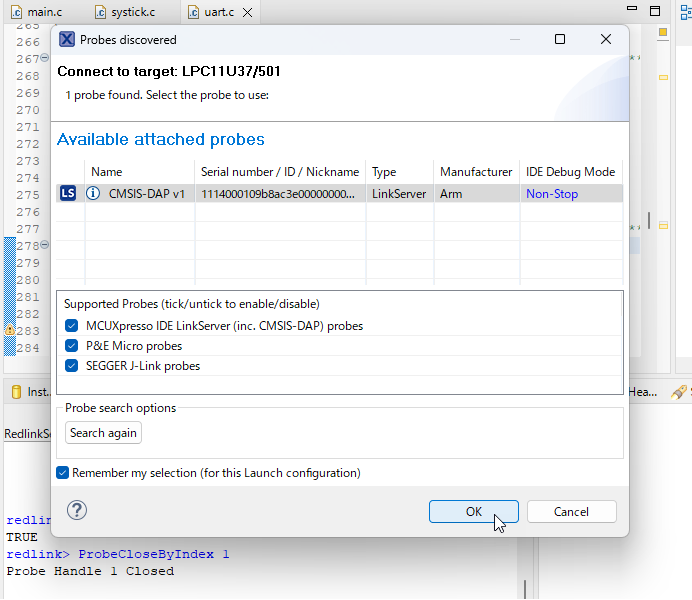Click Probe Handle 1 Closed console text
Viewport: 692px width, 600px height.
[x=90, y=571]
